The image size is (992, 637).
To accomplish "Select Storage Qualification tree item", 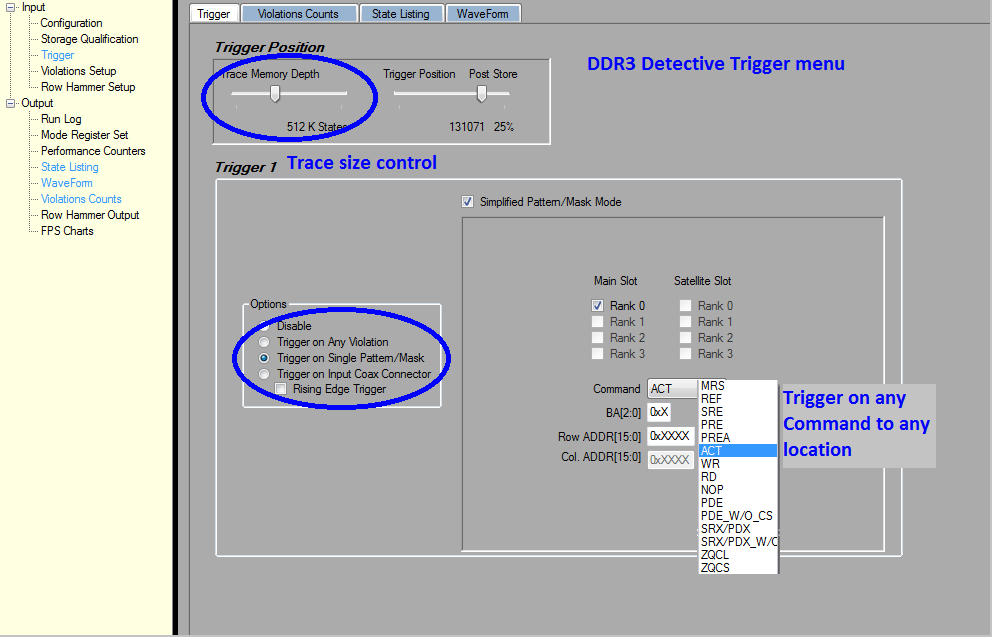I will [x=89, y=39].
